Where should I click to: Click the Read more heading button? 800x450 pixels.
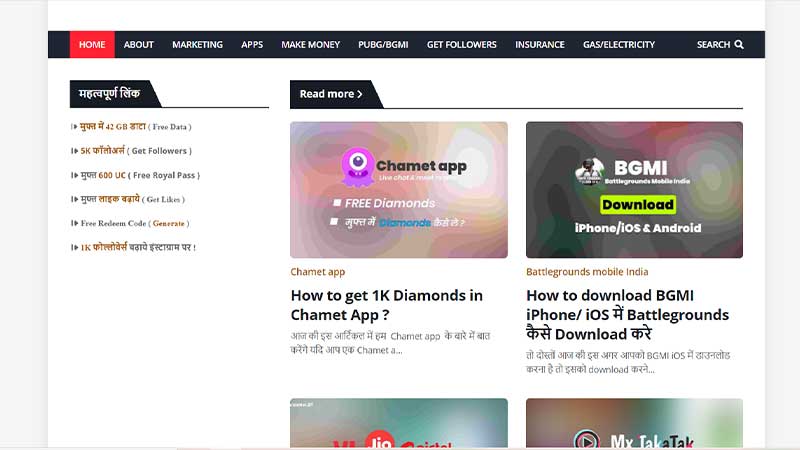(331, 94)
